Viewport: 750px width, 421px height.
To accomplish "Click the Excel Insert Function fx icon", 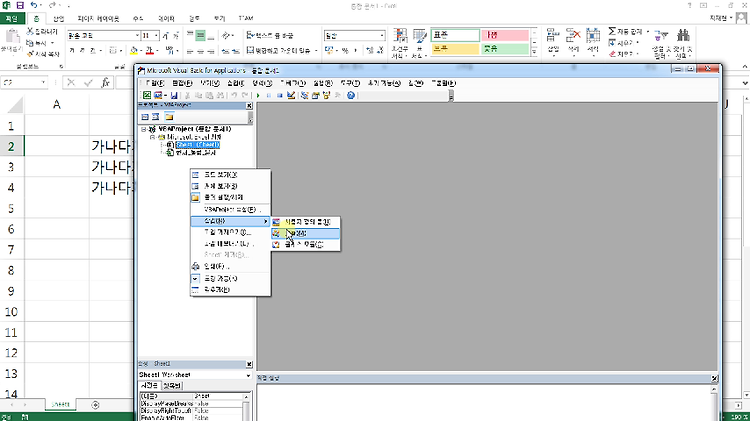I will (106, 83).
